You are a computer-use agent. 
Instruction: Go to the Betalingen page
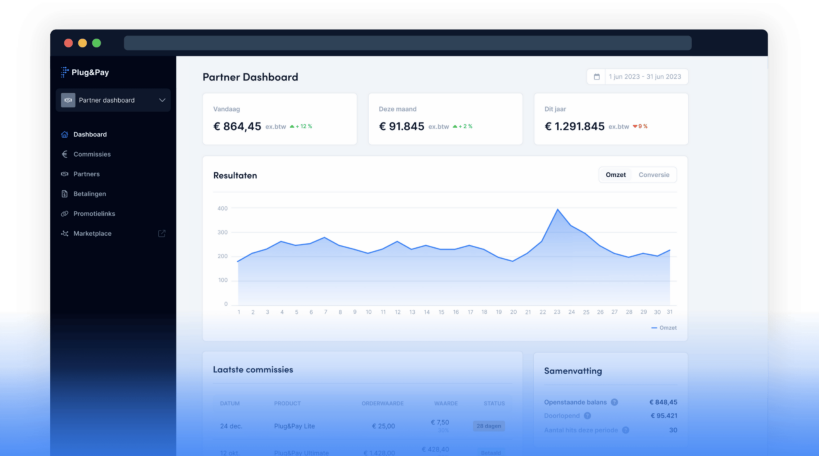click(90, 194)
